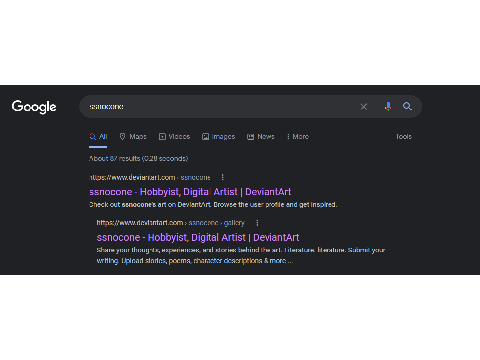The image size is (480, 360).
Task: Click the 'About 87 results' text
Action: 138,159
